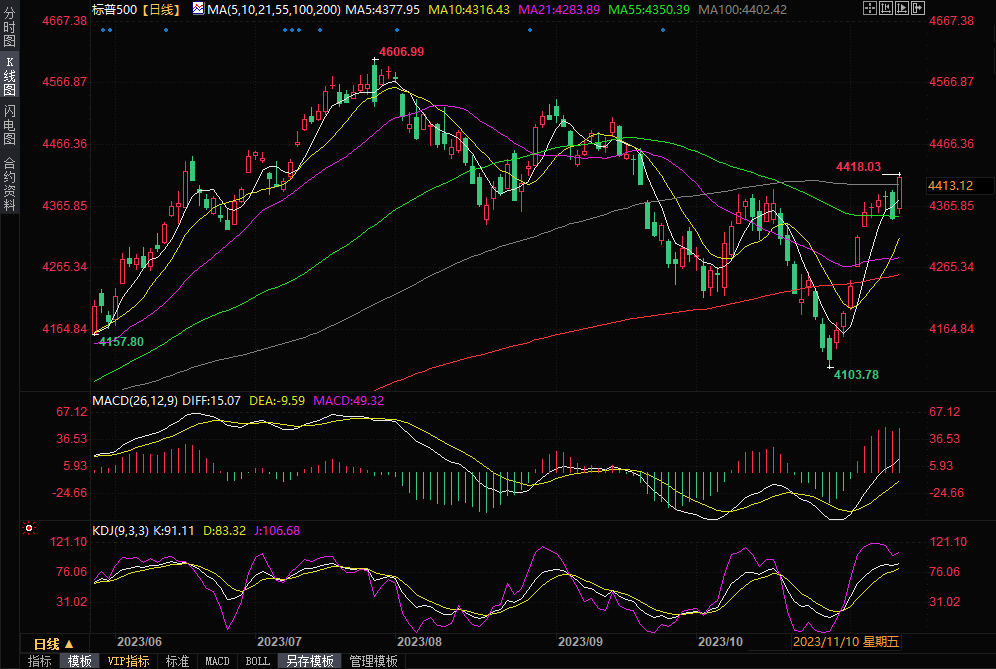Click the chart playback arrow icon
996x669 pixels.
[902, 8]
